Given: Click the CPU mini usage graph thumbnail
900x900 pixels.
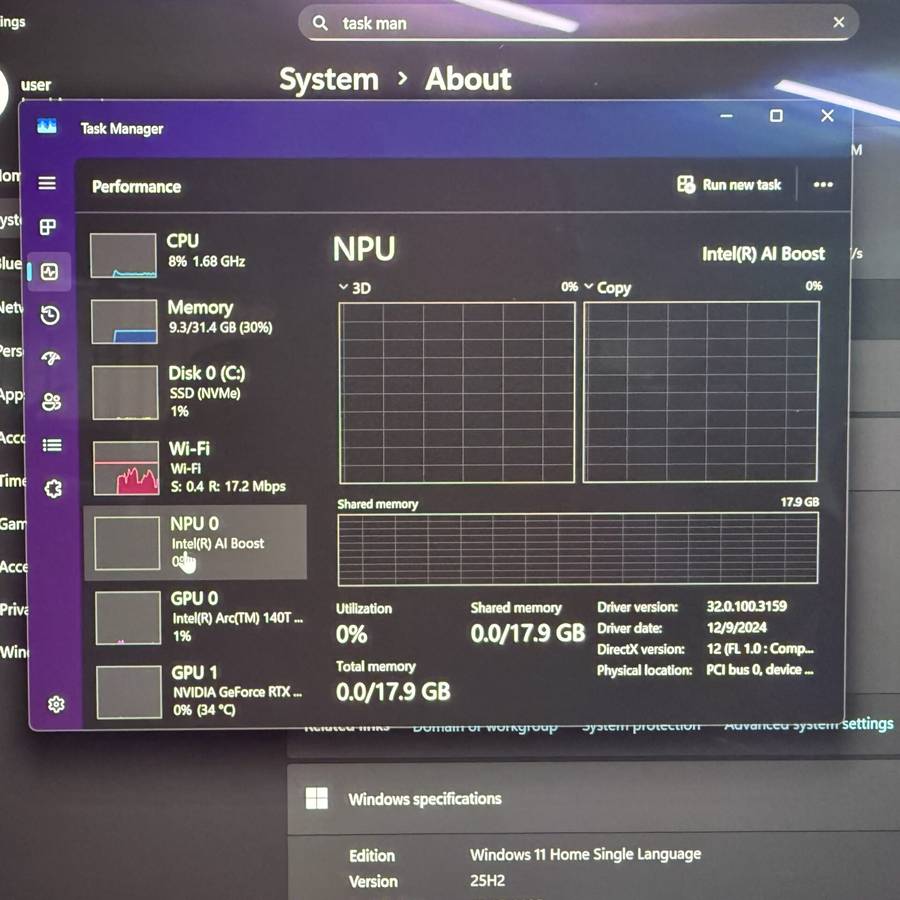Looking at the screenshot, I should click(x=123, y=255).
